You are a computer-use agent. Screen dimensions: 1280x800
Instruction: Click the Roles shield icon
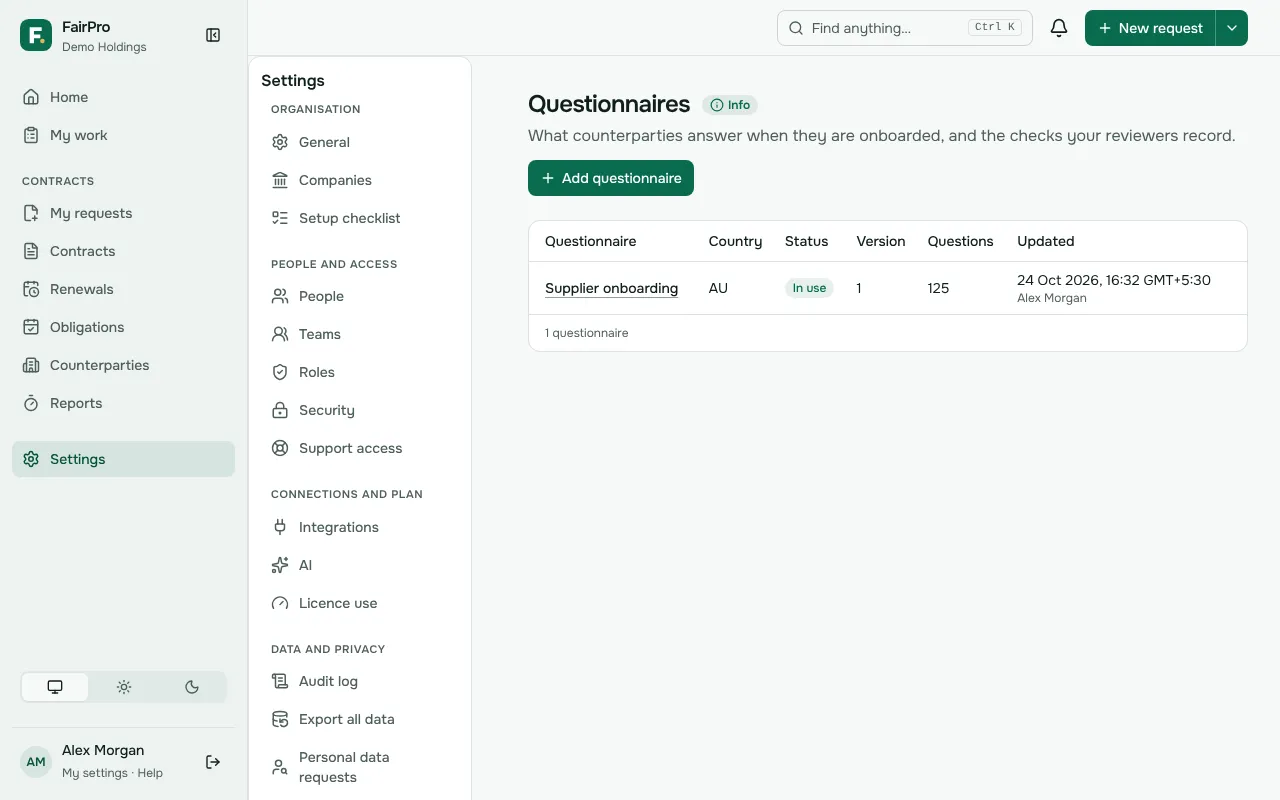click(280, 372)
